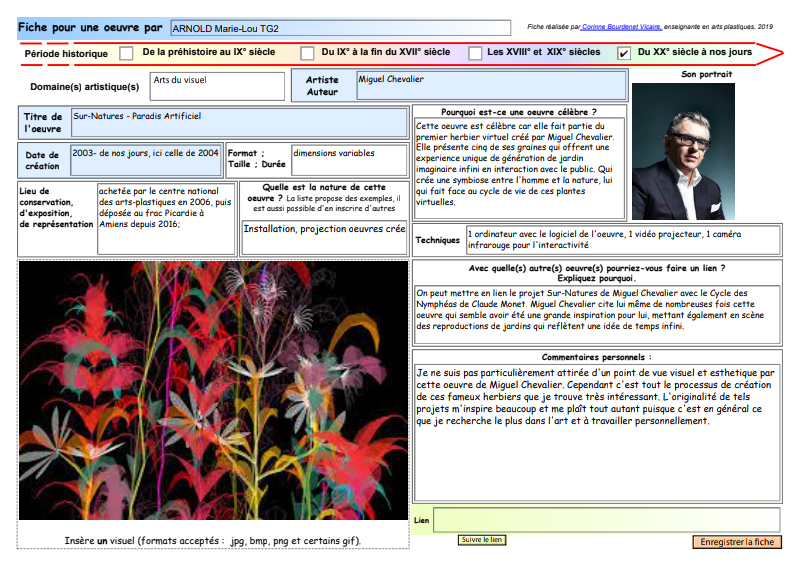This screenshot has width=800, height=566.
Task: Click the 'Enregistrer la fiche' button
Action: [736, 542]
